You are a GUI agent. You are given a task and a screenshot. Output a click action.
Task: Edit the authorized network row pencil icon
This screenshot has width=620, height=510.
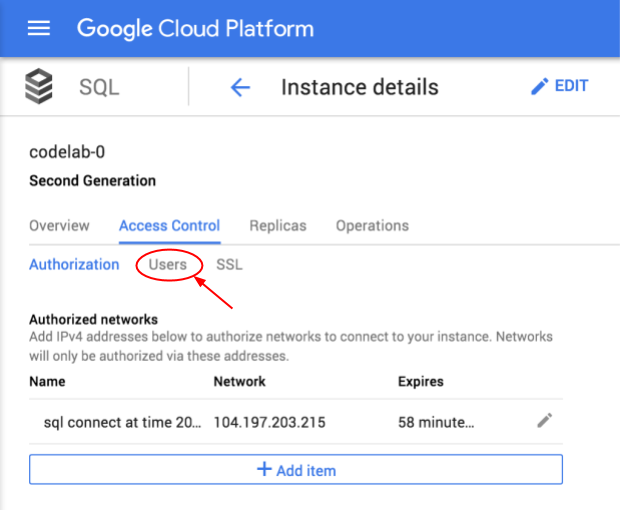tap(544, 421)
